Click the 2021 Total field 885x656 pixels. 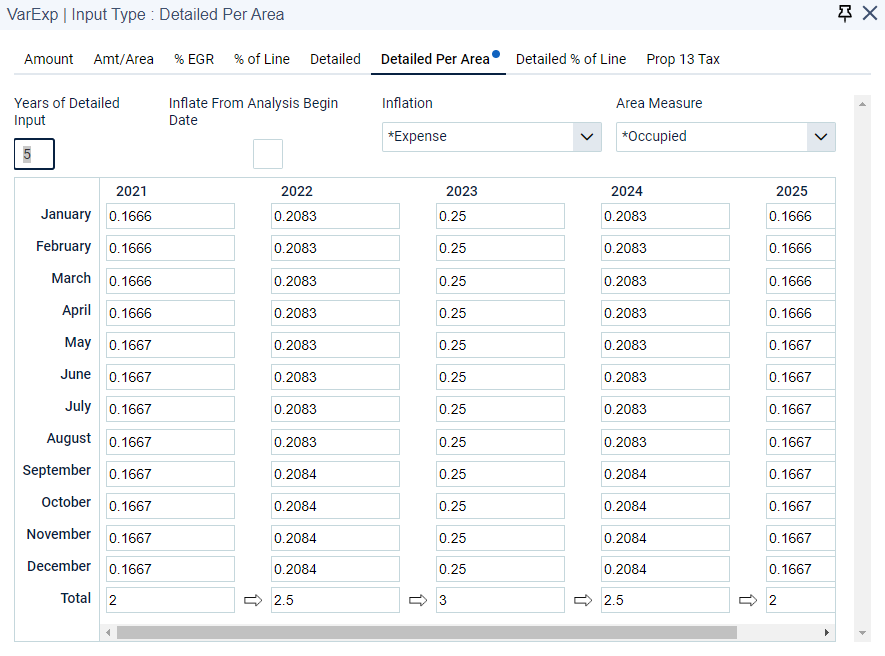[170, 600]
